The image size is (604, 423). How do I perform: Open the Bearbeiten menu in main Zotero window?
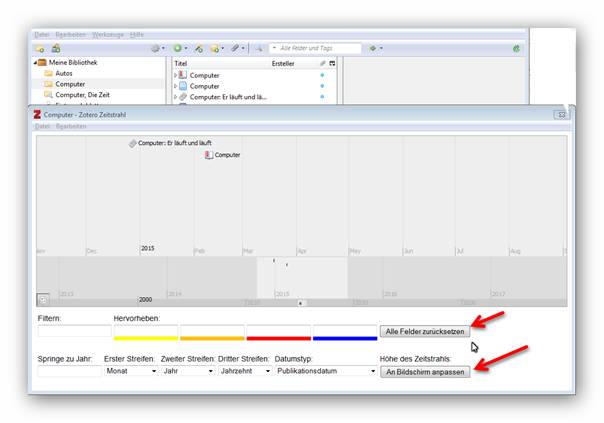tap(70, 35)
